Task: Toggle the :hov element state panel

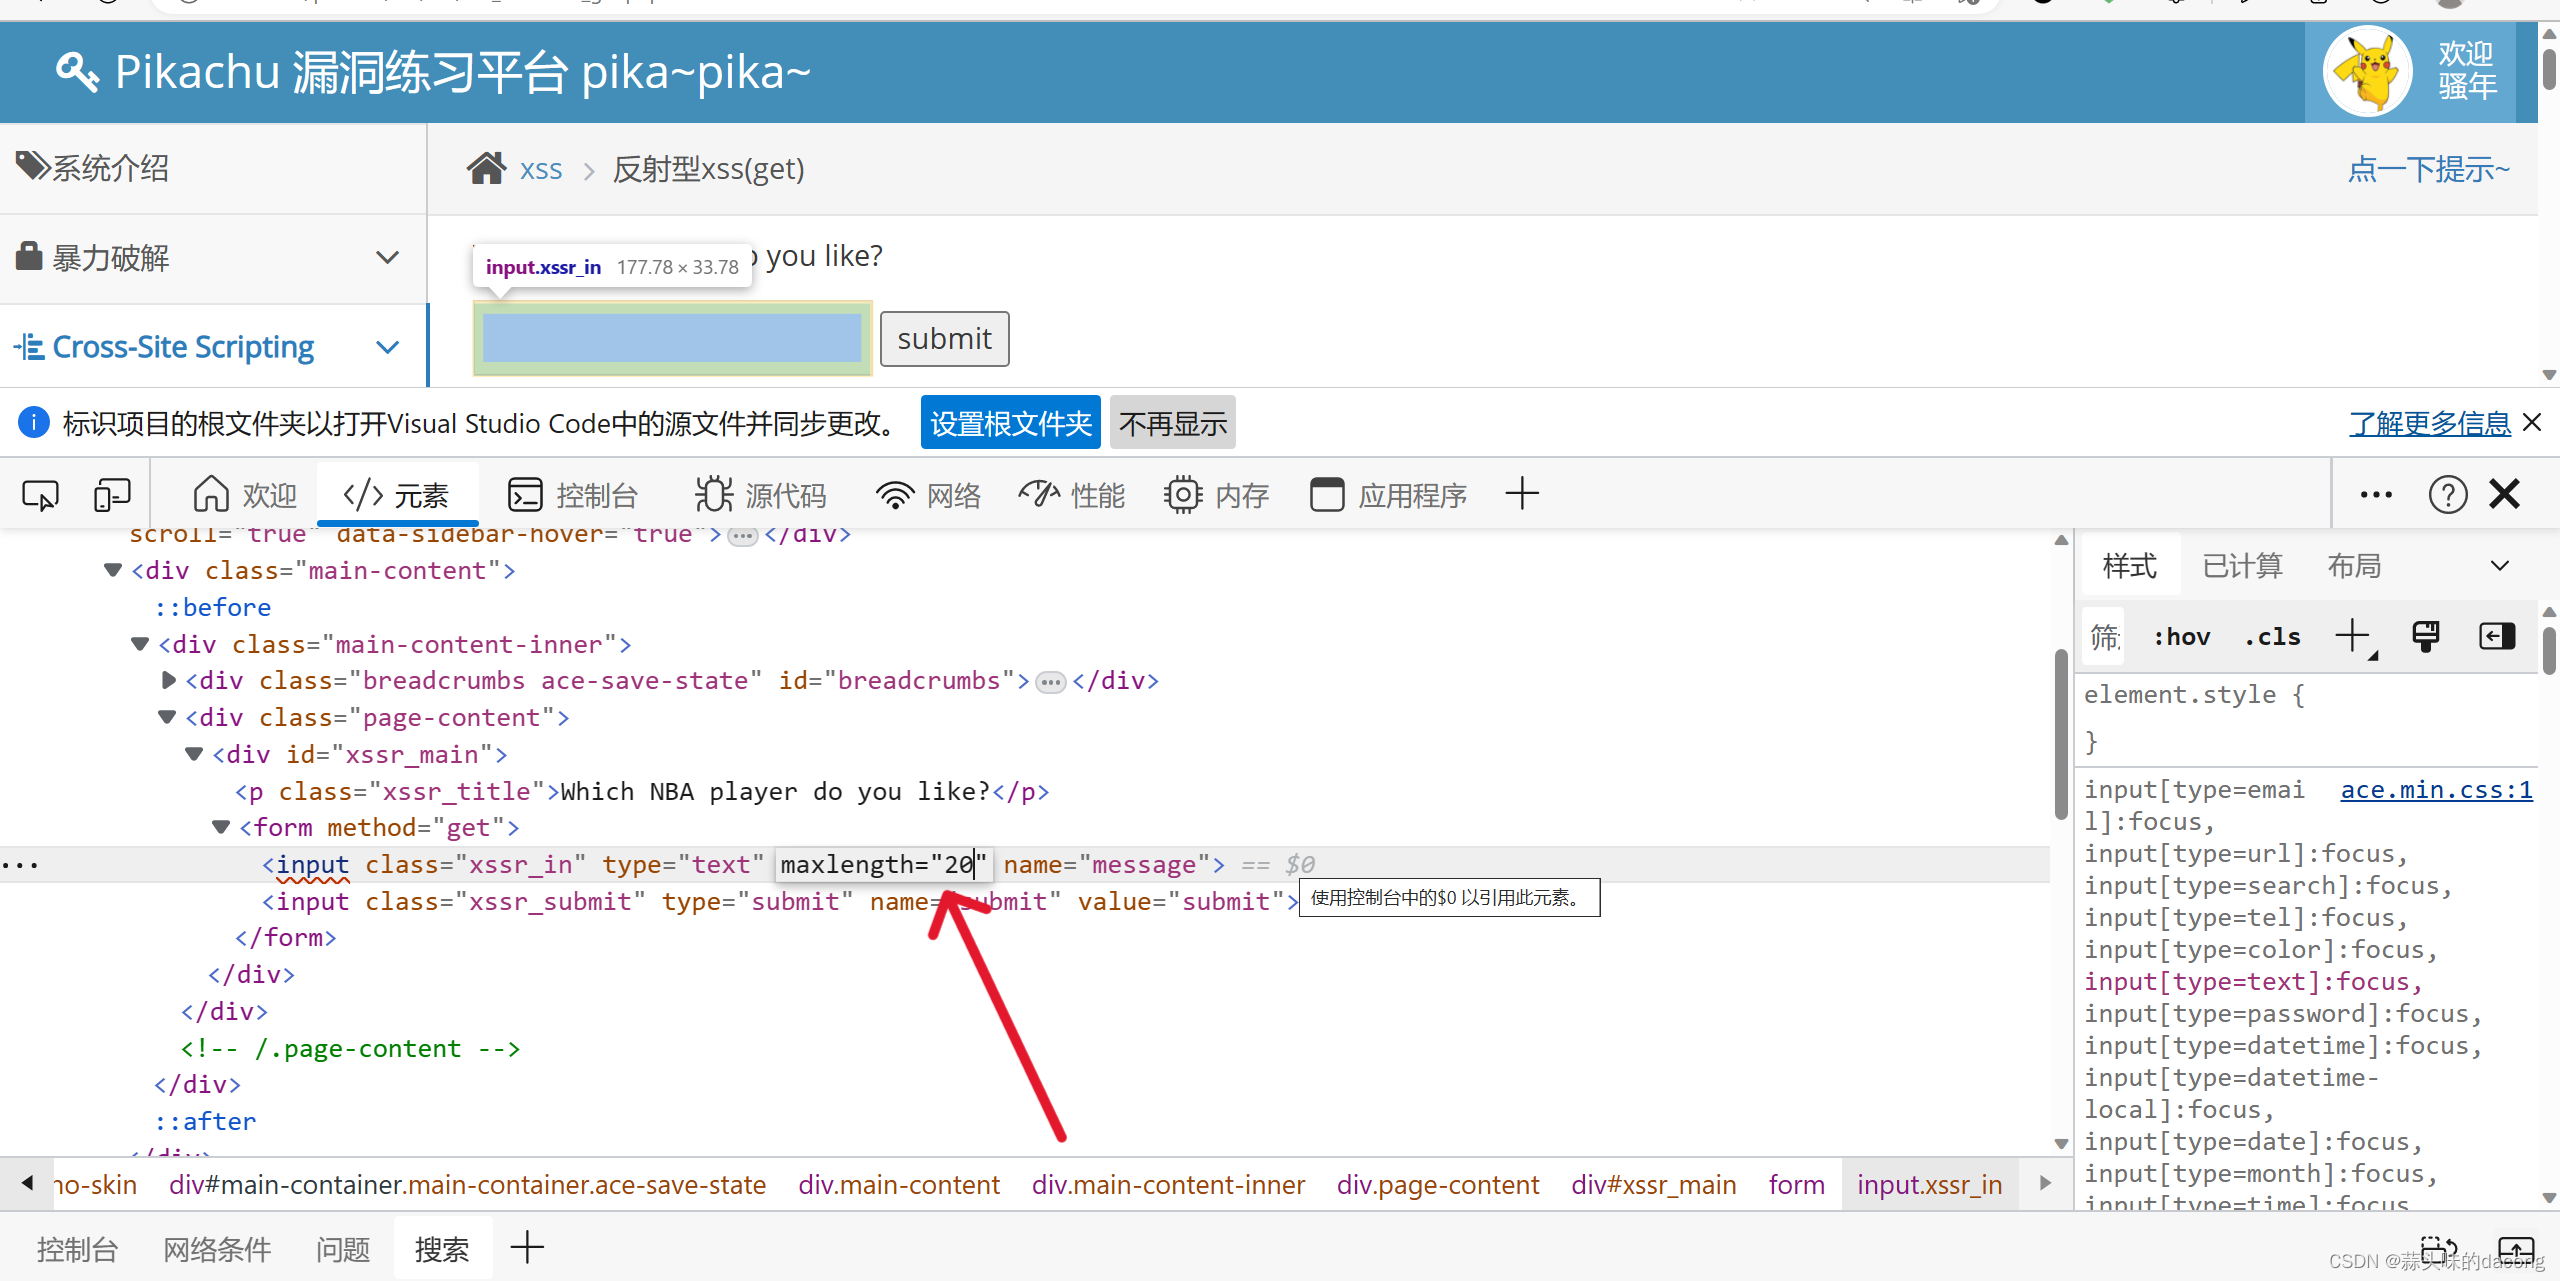Action: pyautogui.click(x=2181, y=637)
